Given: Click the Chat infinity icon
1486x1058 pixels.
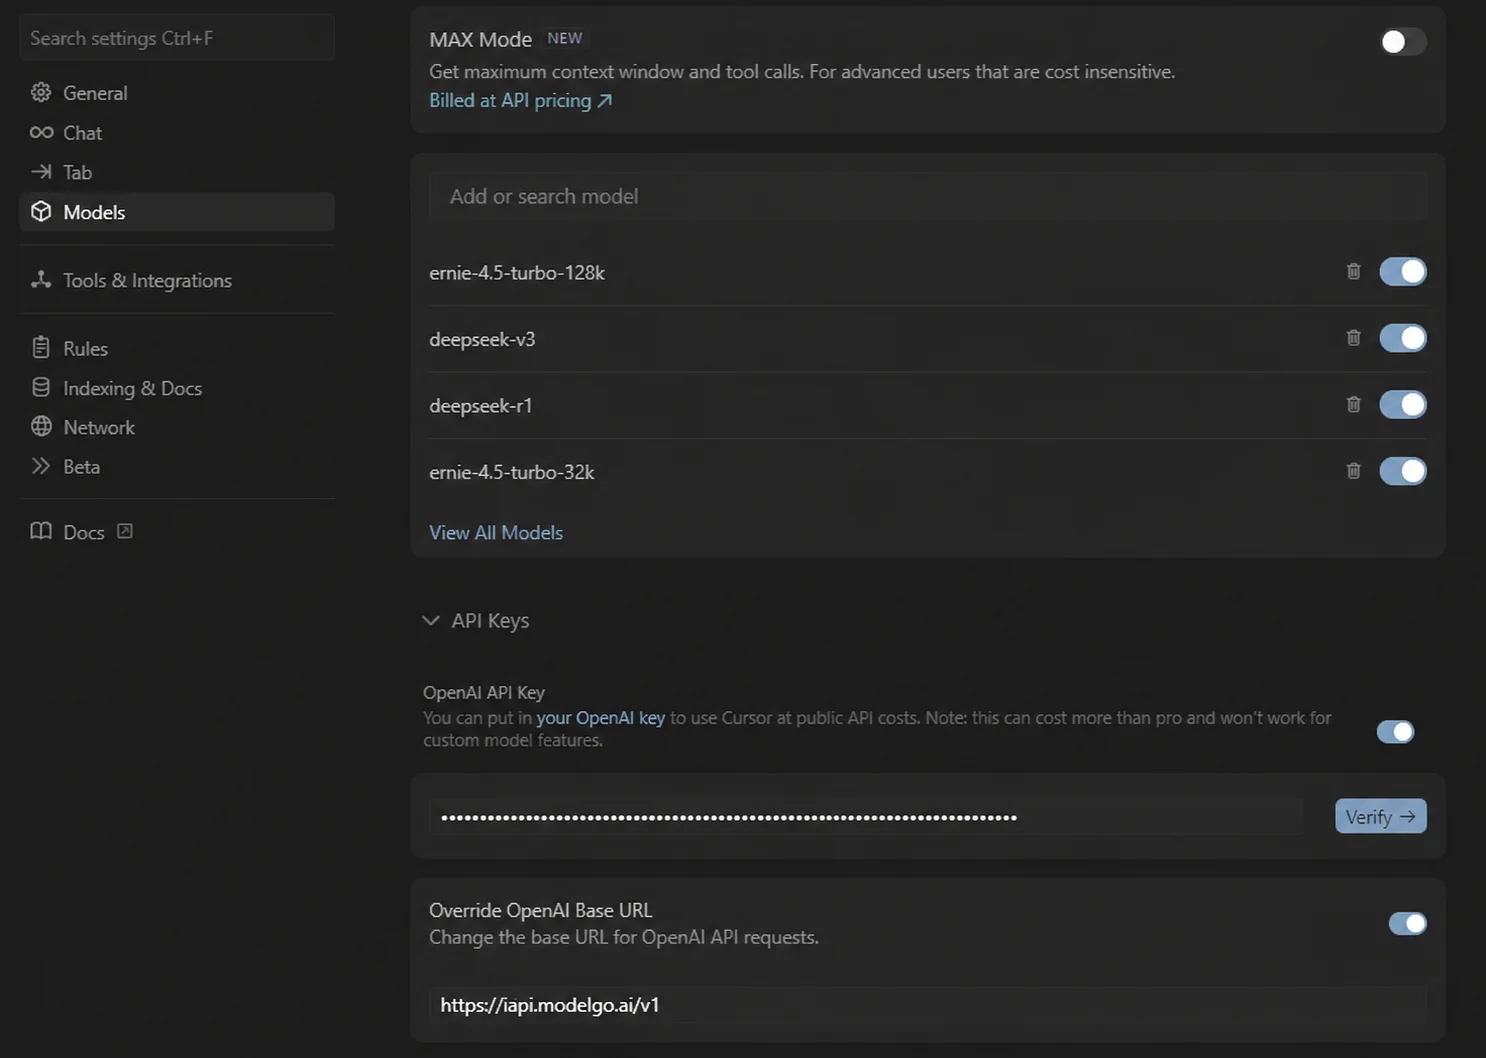Looking at the screenshot, I should [41, 132].
